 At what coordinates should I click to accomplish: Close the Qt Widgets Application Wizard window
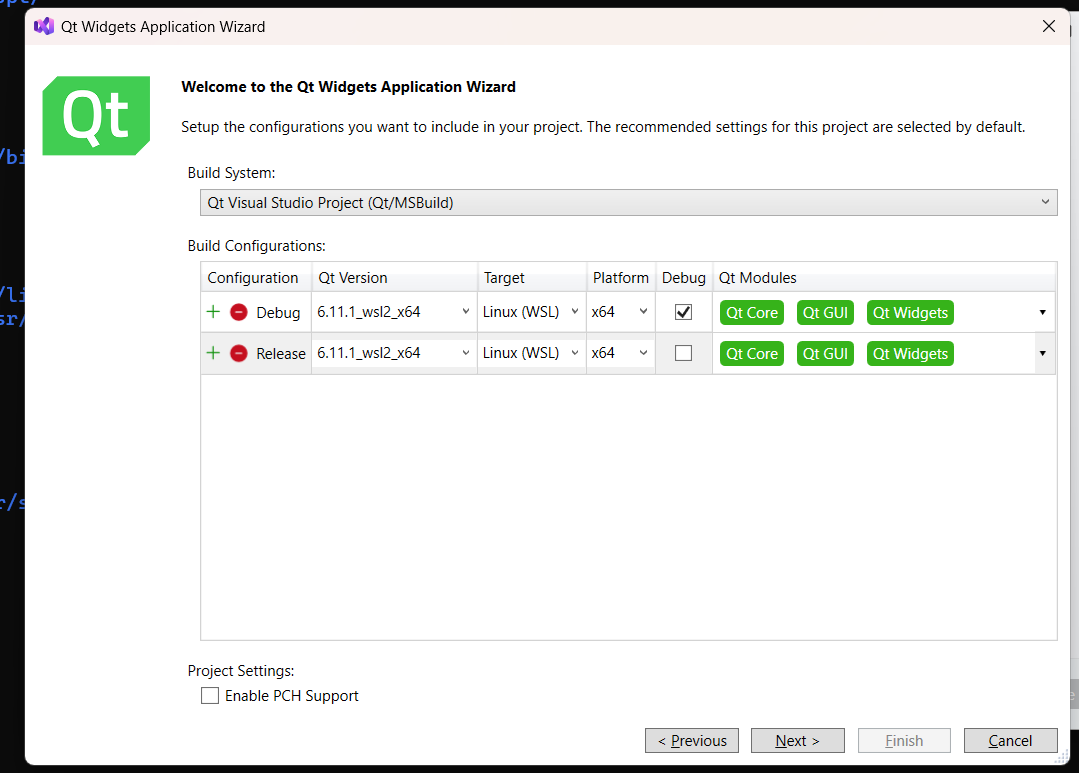[x=1049, y=26]
